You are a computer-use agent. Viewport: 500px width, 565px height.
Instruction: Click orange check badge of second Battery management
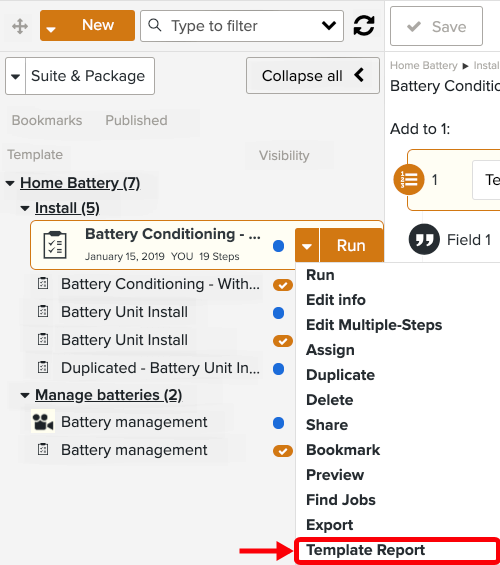point(283,451)
